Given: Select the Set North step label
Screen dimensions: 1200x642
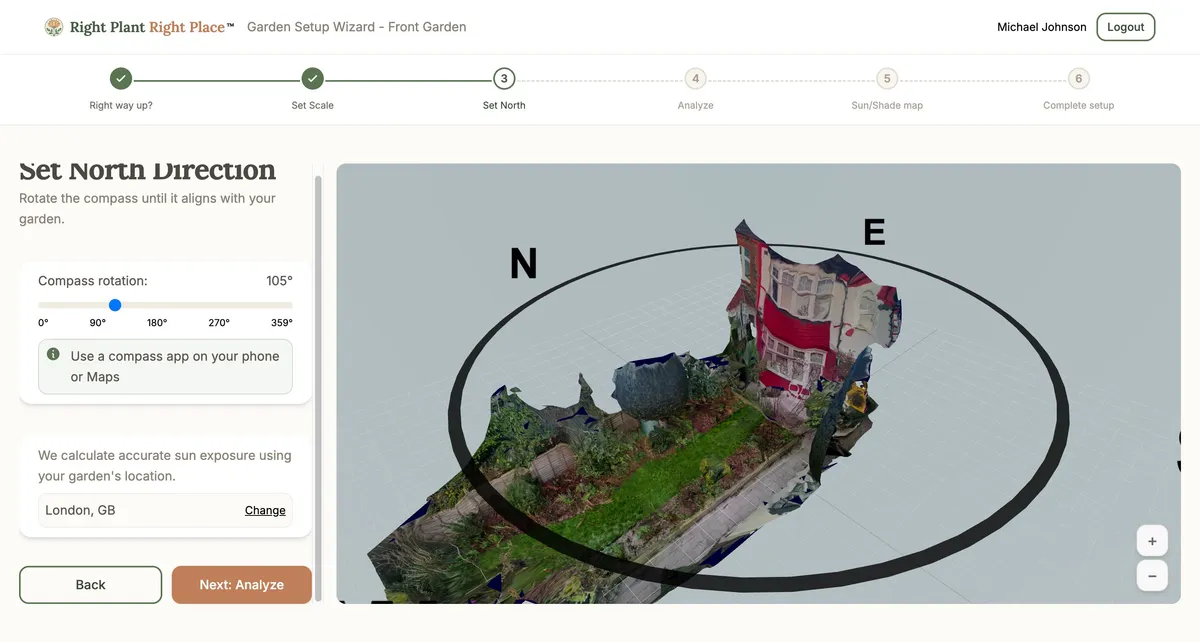Looking at the screenshot, I should tap(504, 104).
